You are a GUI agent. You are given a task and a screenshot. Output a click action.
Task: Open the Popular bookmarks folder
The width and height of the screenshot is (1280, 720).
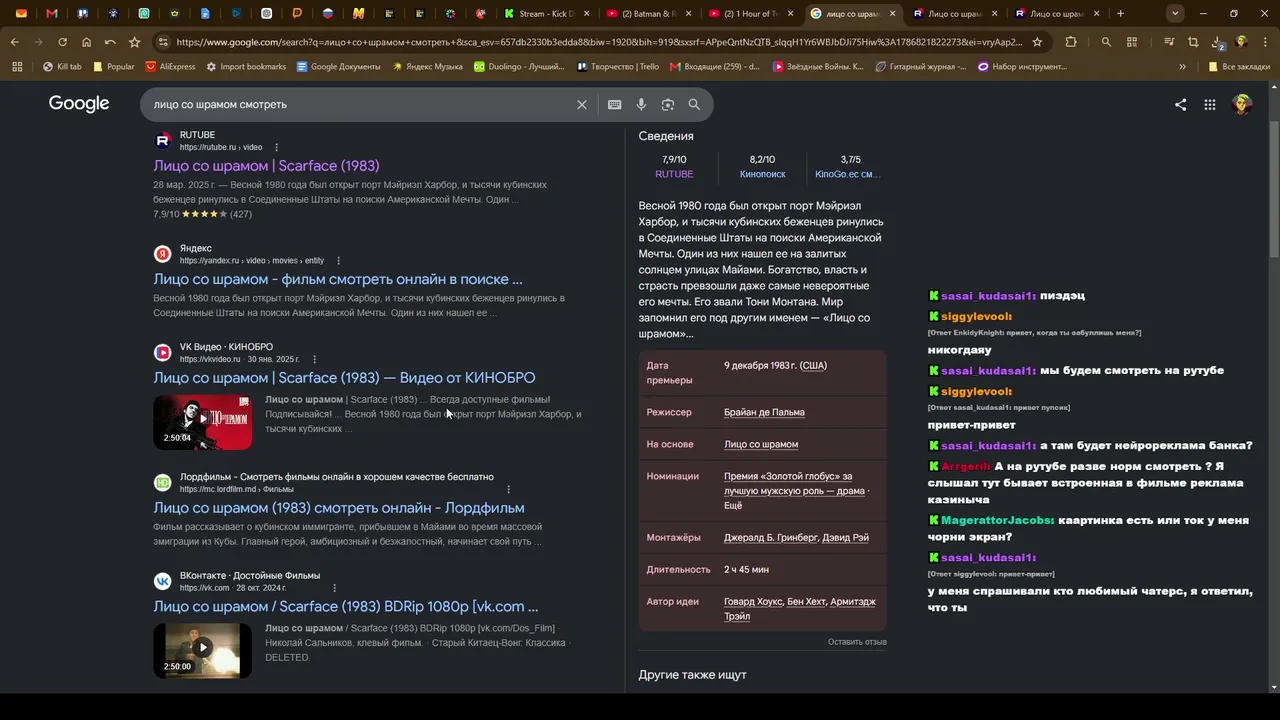pyautogui.click(x=113, y=67)
